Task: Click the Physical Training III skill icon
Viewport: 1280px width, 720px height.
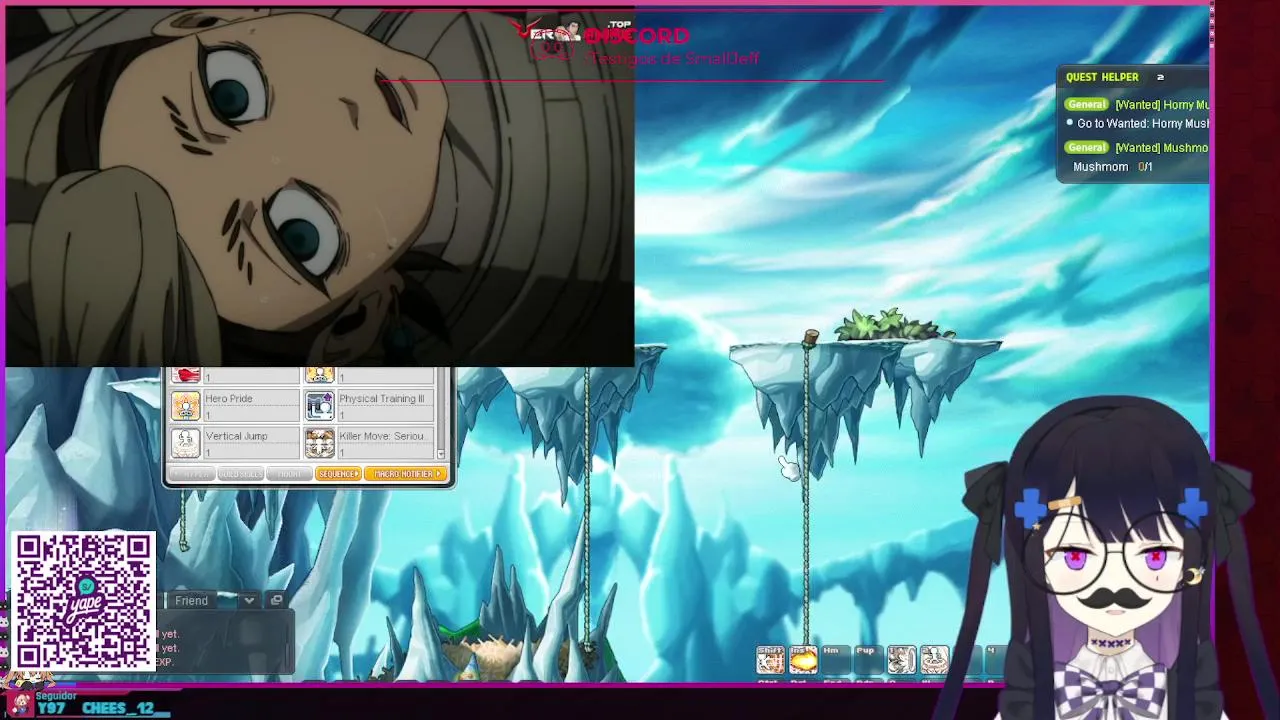Action: (x=319, y=406)
